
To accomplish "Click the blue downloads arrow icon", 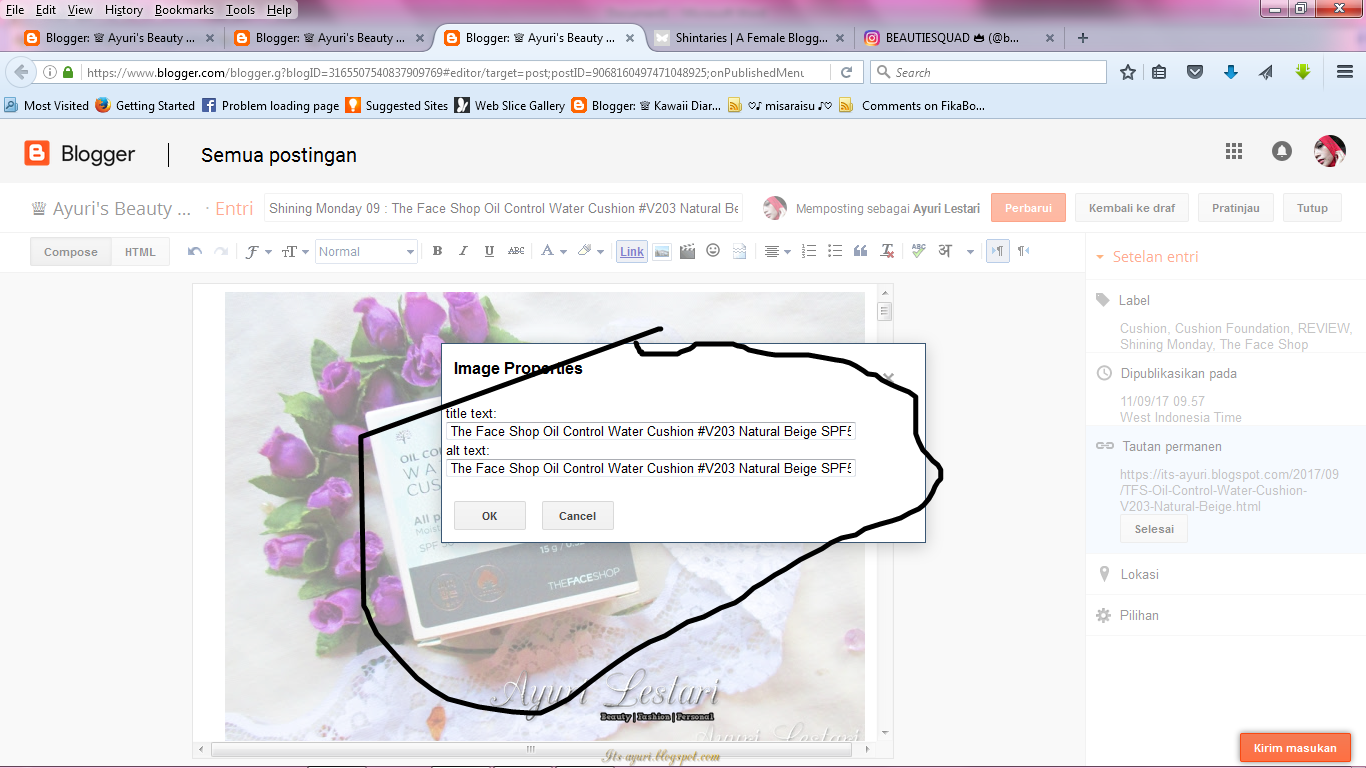I will [1231, 72].
